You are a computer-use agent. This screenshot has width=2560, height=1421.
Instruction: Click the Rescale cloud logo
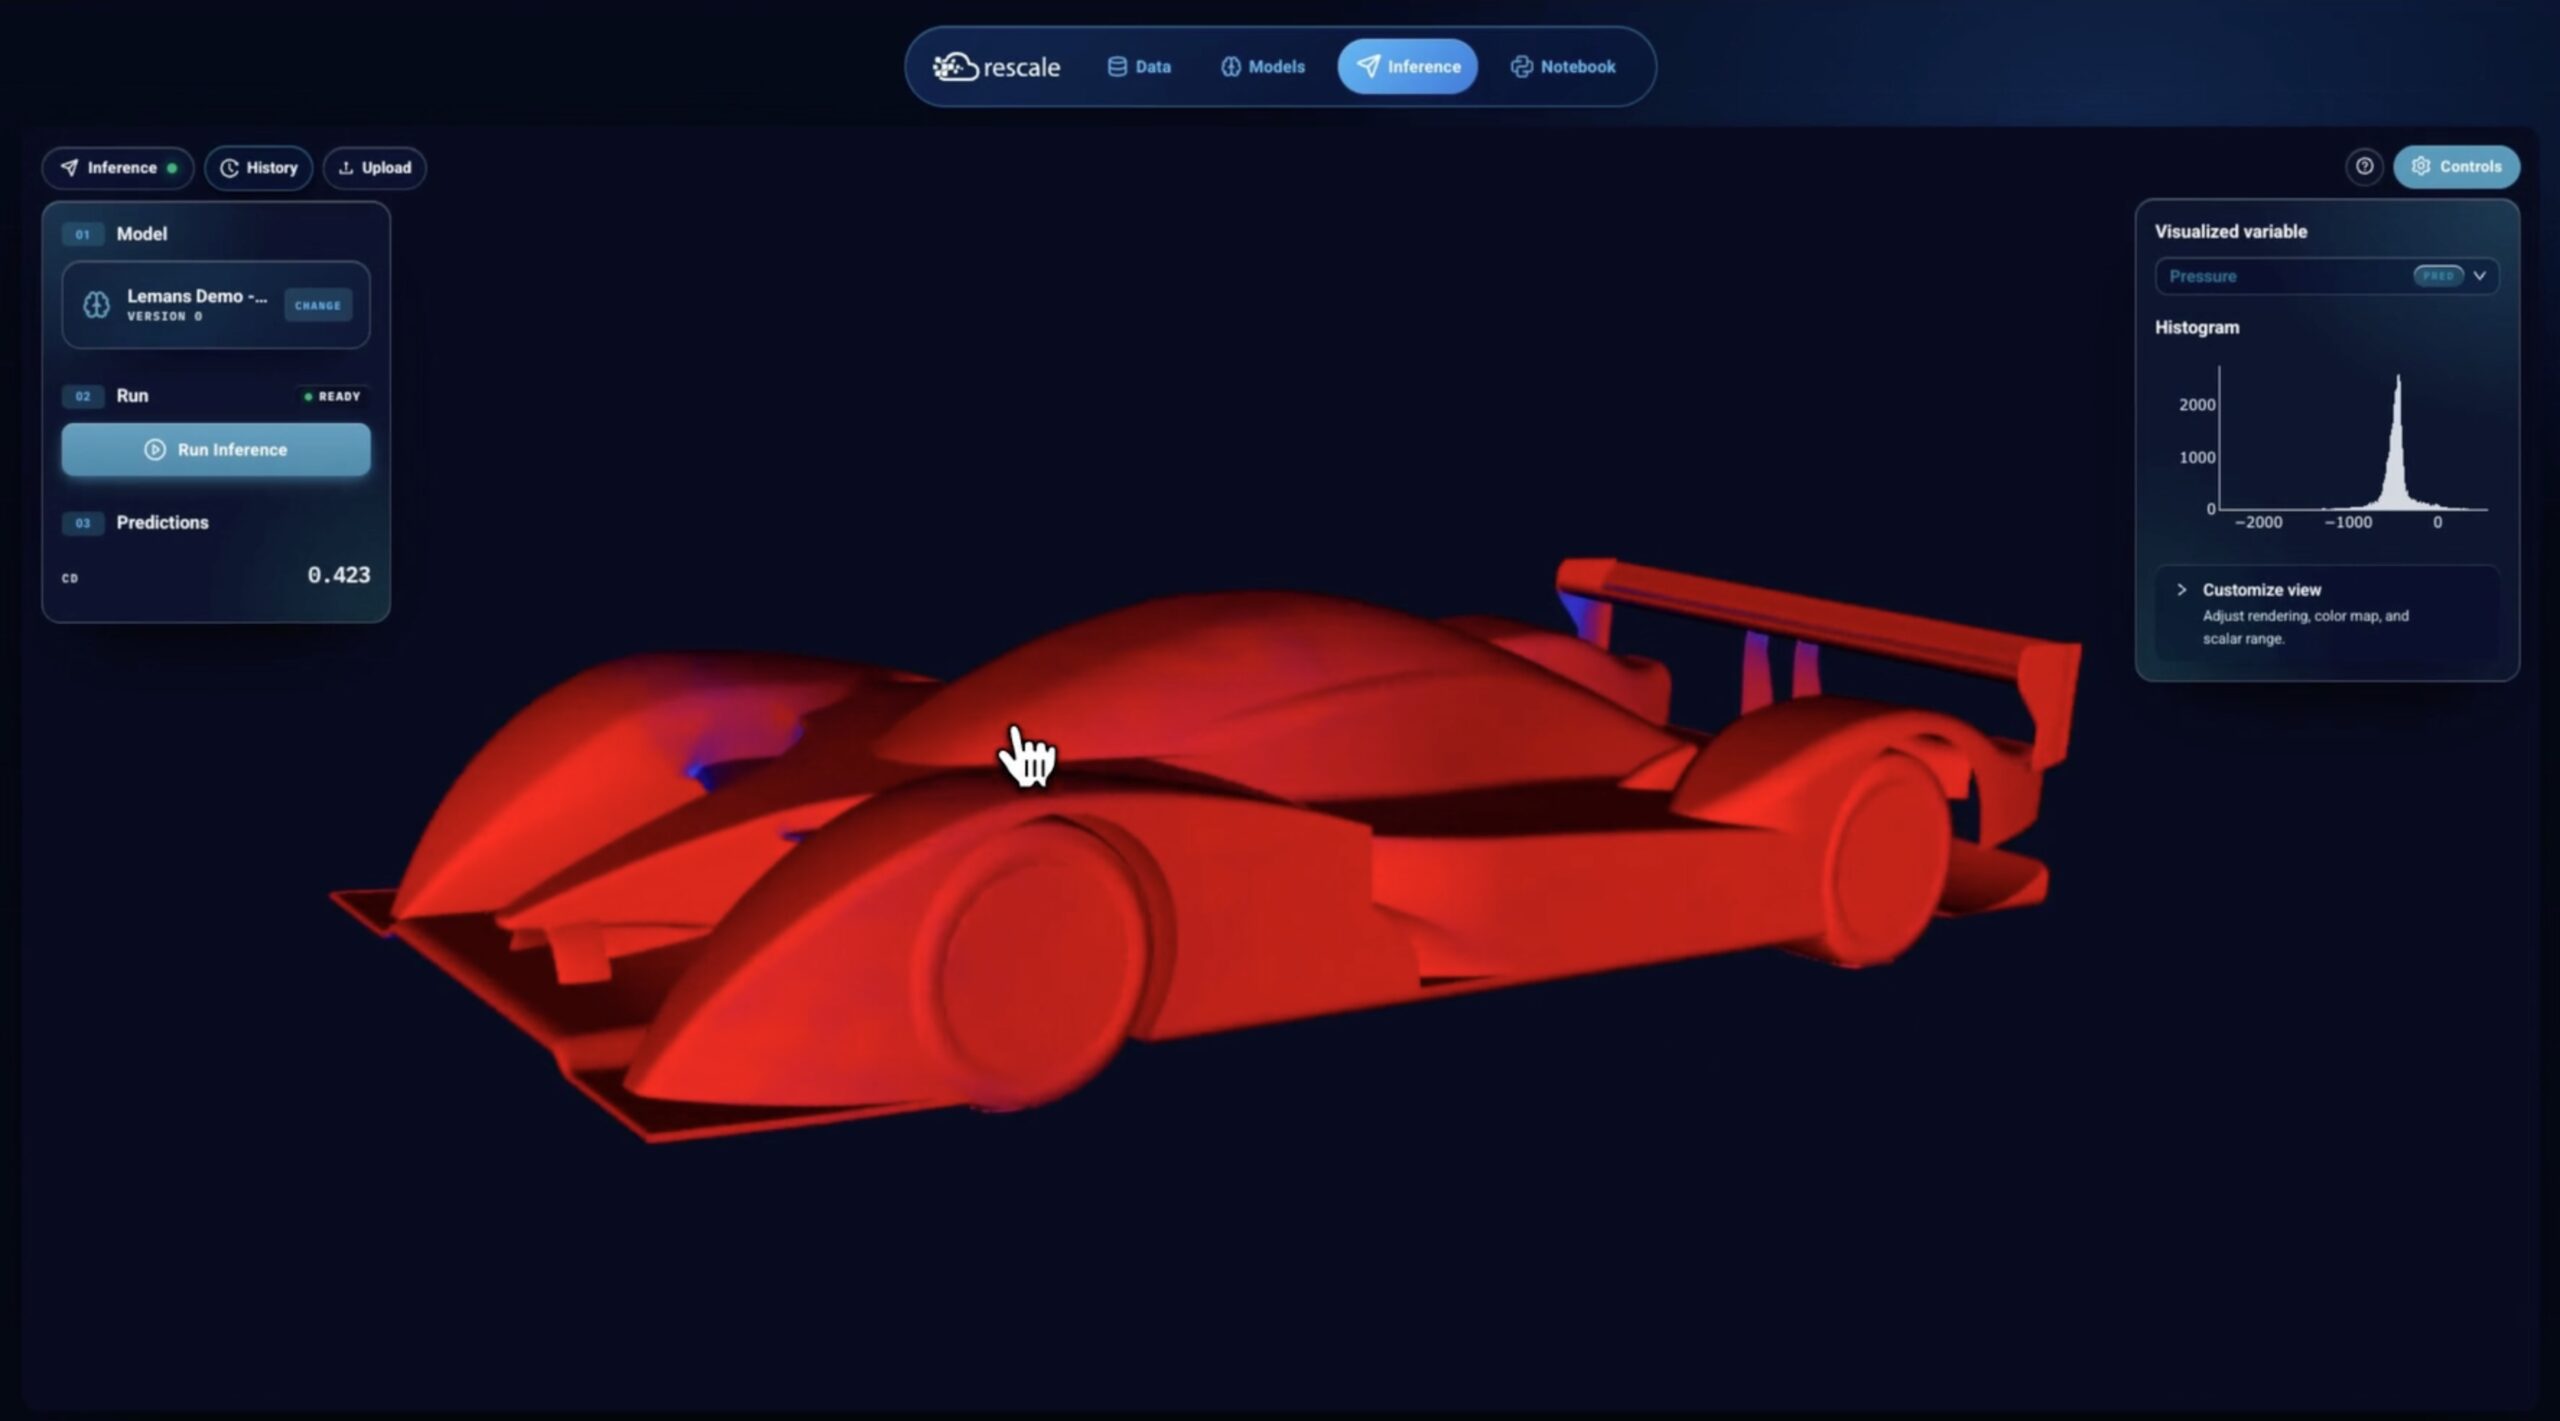pos(996,67)
